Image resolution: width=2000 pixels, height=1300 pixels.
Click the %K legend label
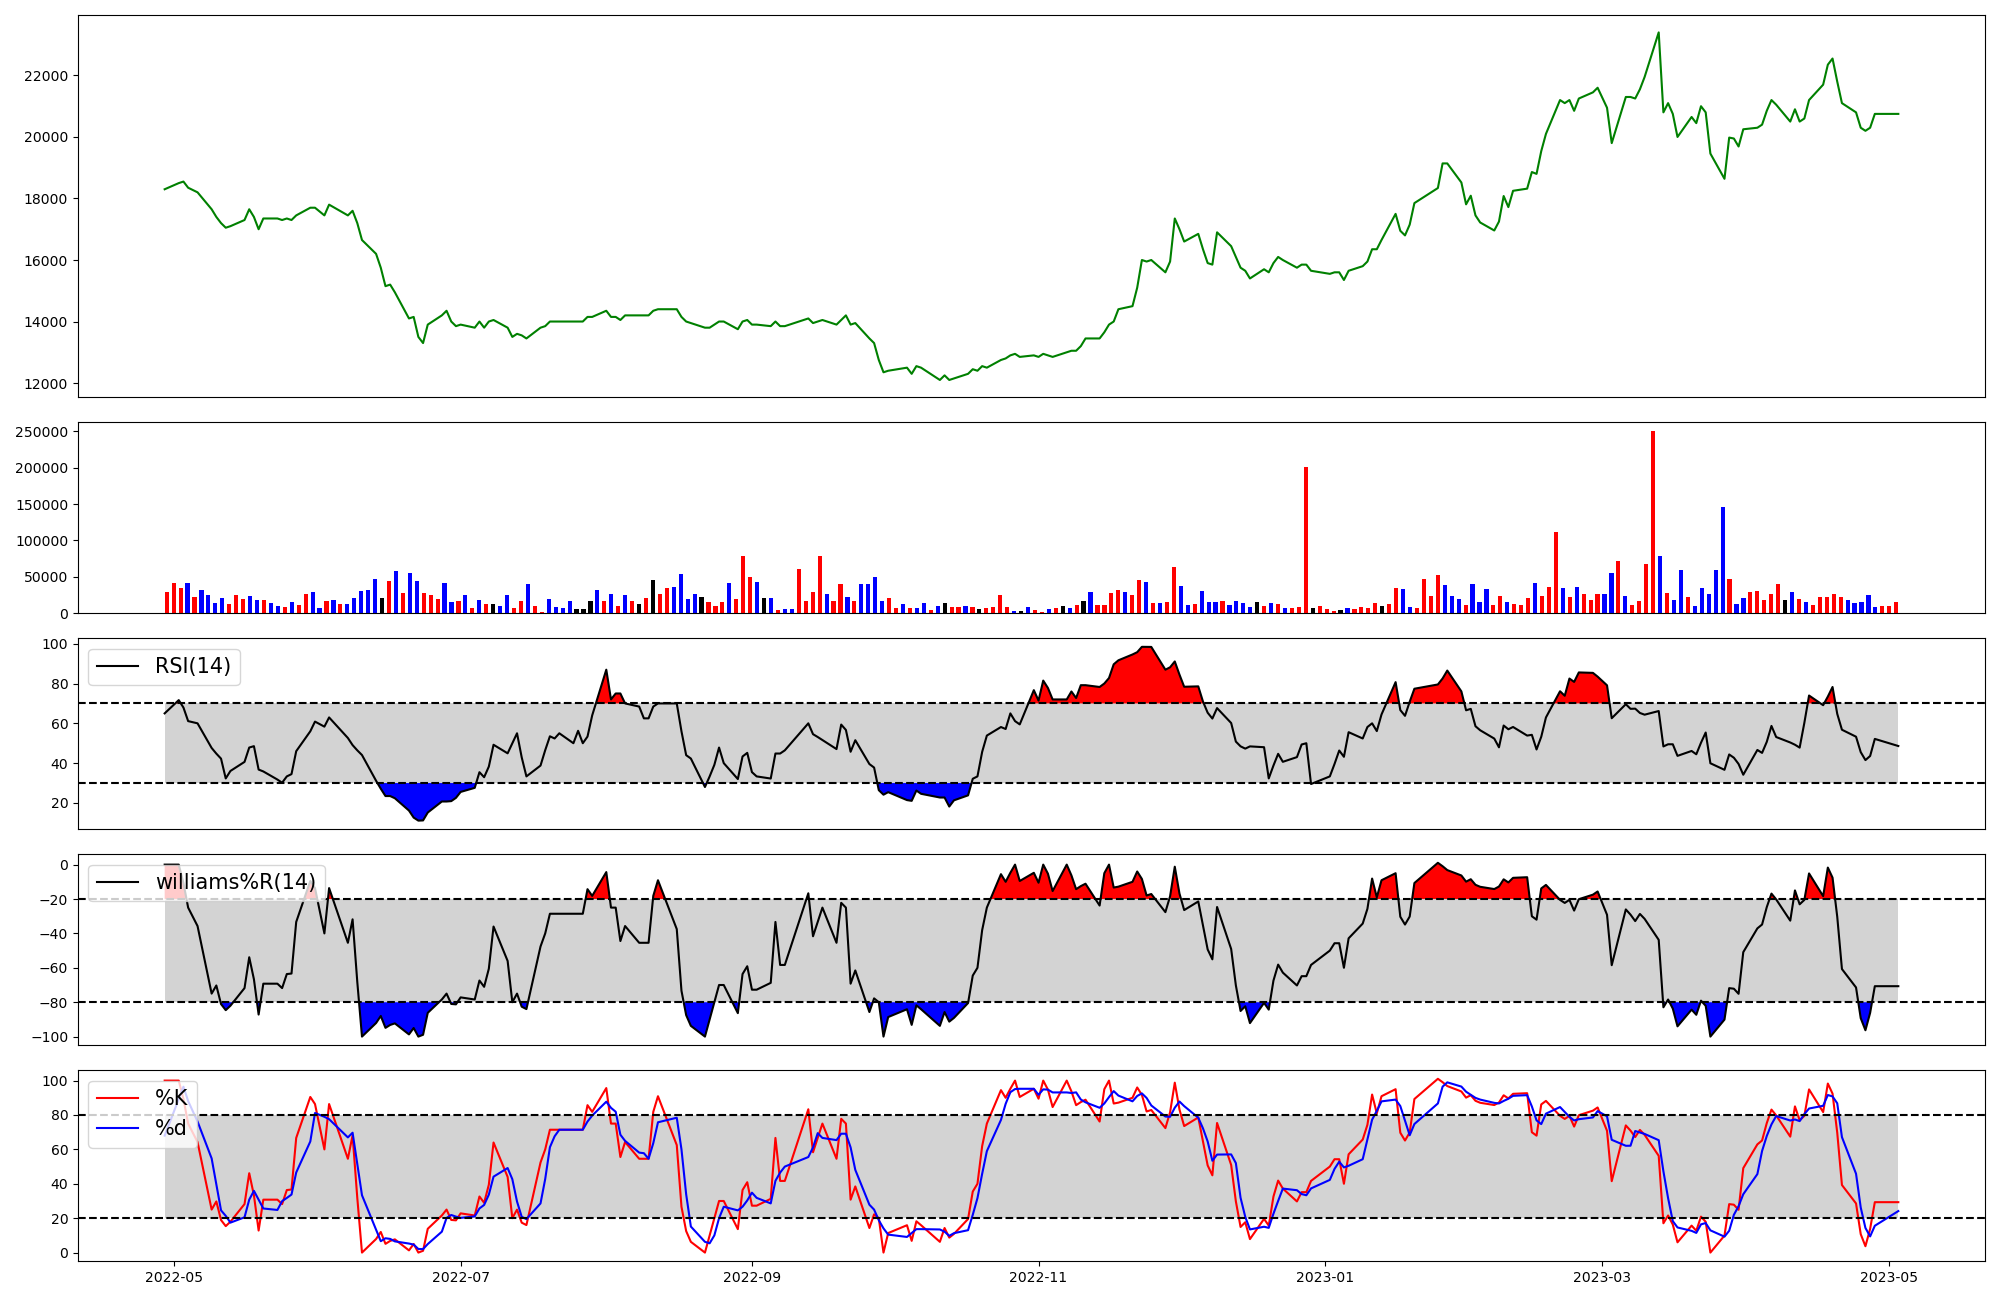click(171, 1098)
